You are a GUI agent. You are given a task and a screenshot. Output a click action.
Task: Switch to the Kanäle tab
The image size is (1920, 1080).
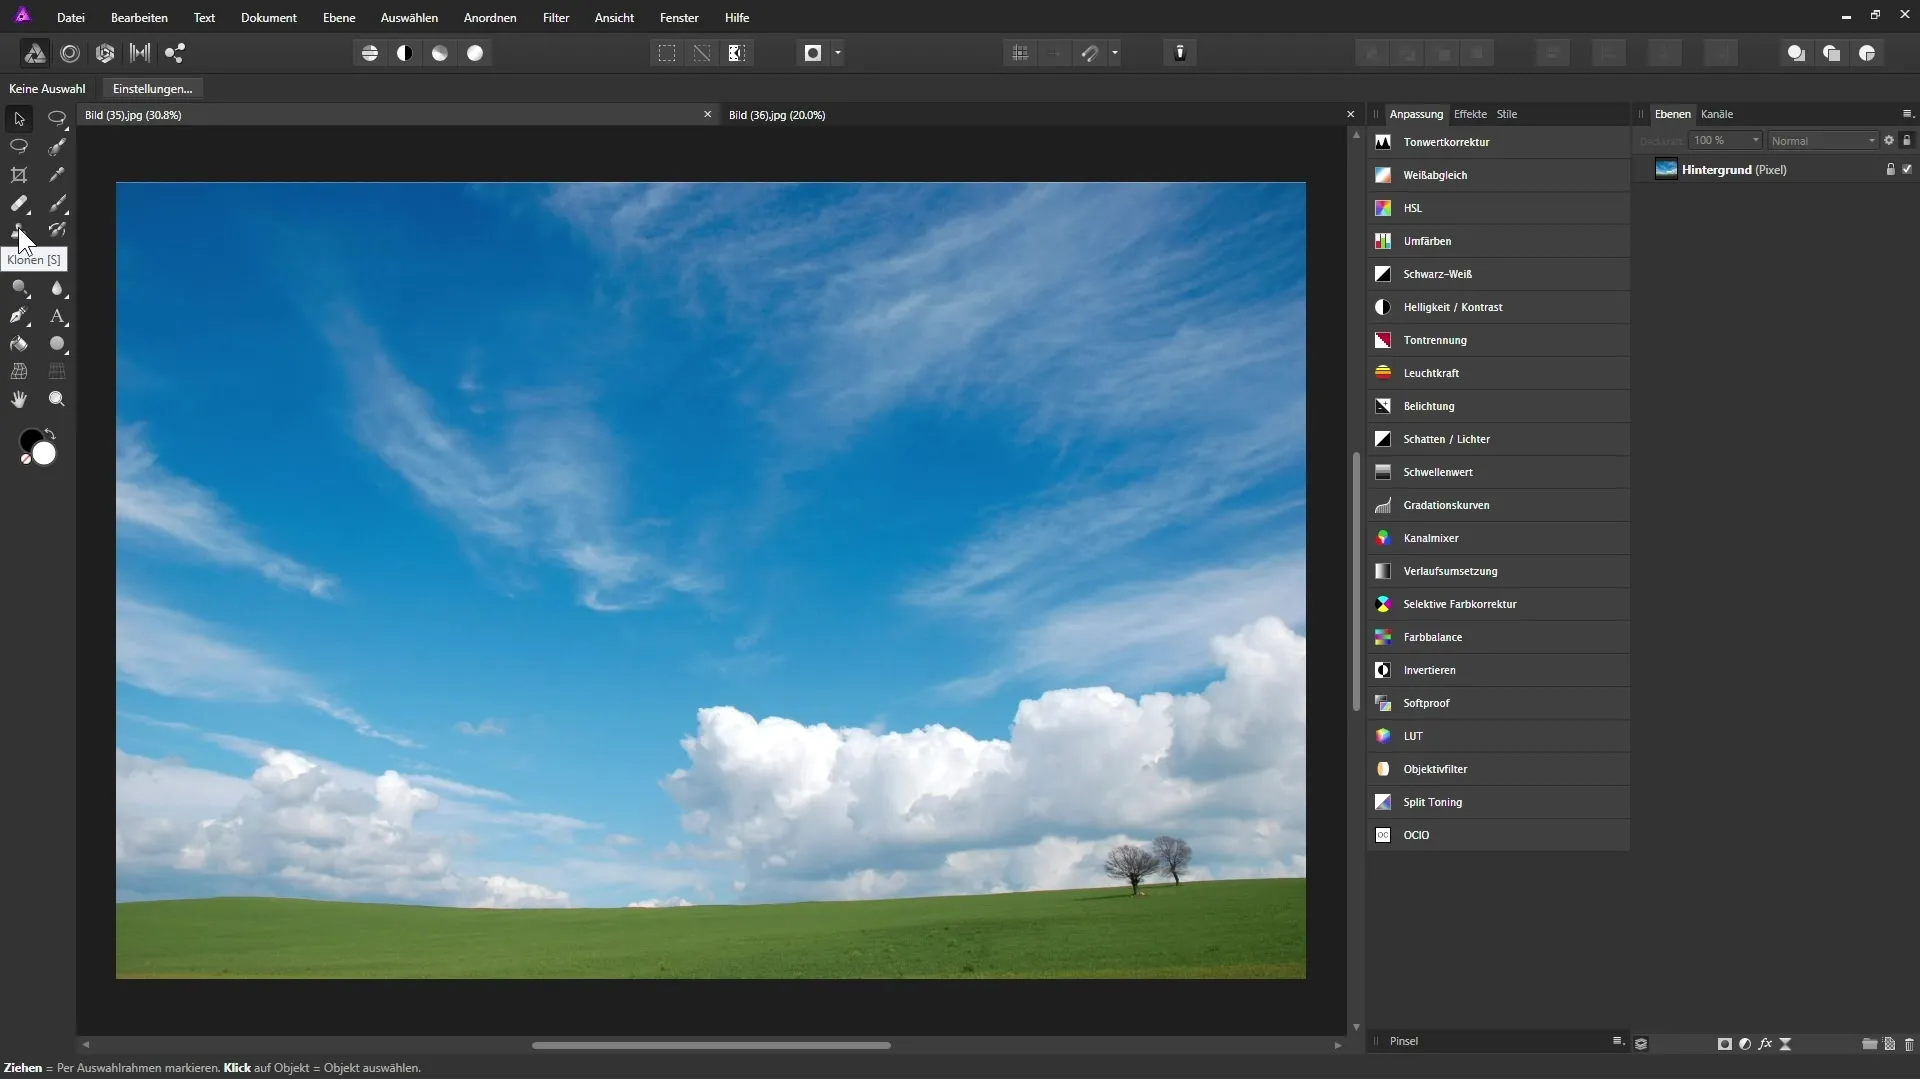click(1717, 114)
